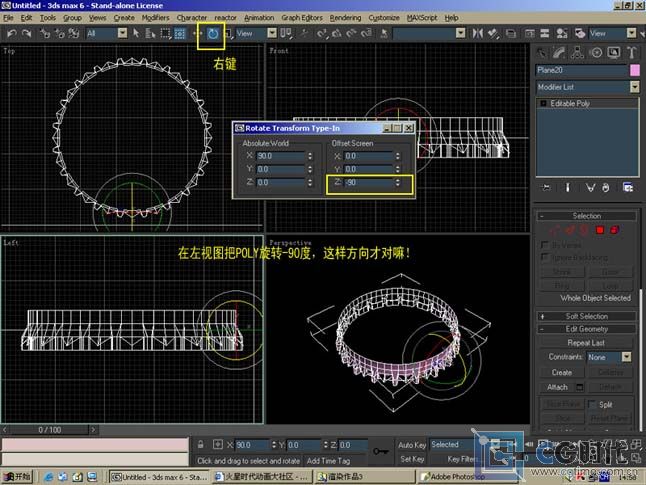646x485 pixels.
Task: Click the Attach button
Action: (557, 387)
